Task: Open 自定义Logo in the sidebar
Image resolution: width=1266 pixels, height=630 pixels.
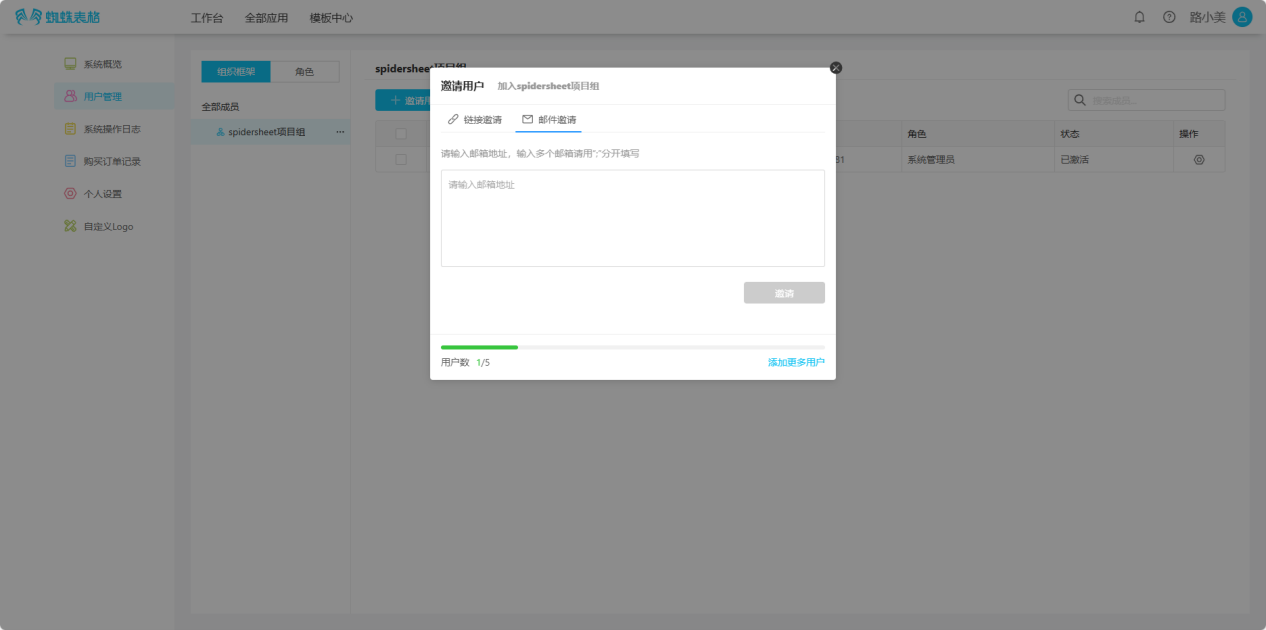Action: pyautogui.click(x=107, y=227)
